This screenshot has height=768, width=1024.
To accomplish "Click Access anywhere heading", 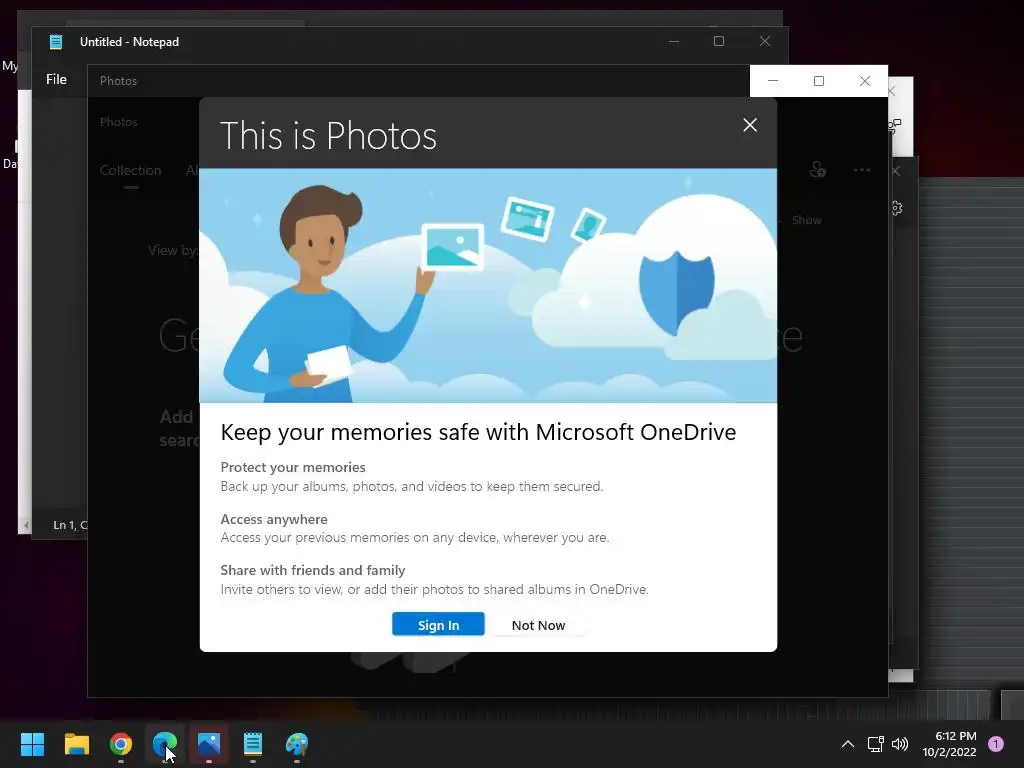I will point(274,519).
